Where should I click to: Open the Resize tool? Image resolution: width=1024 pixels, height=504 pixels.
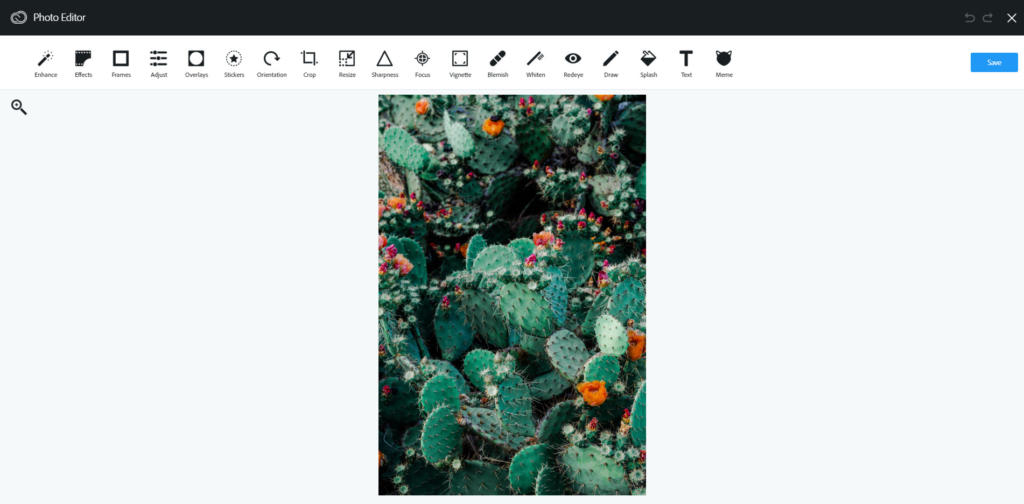[x=347, y=64]
